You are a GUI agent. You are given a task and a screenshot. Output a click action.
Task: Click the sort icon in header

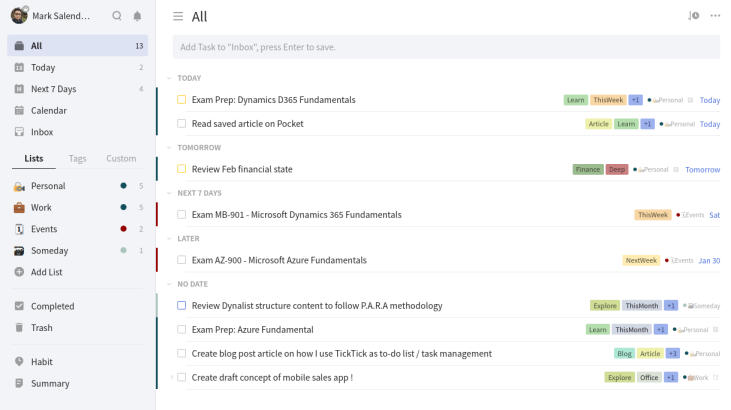pos(694,16)
